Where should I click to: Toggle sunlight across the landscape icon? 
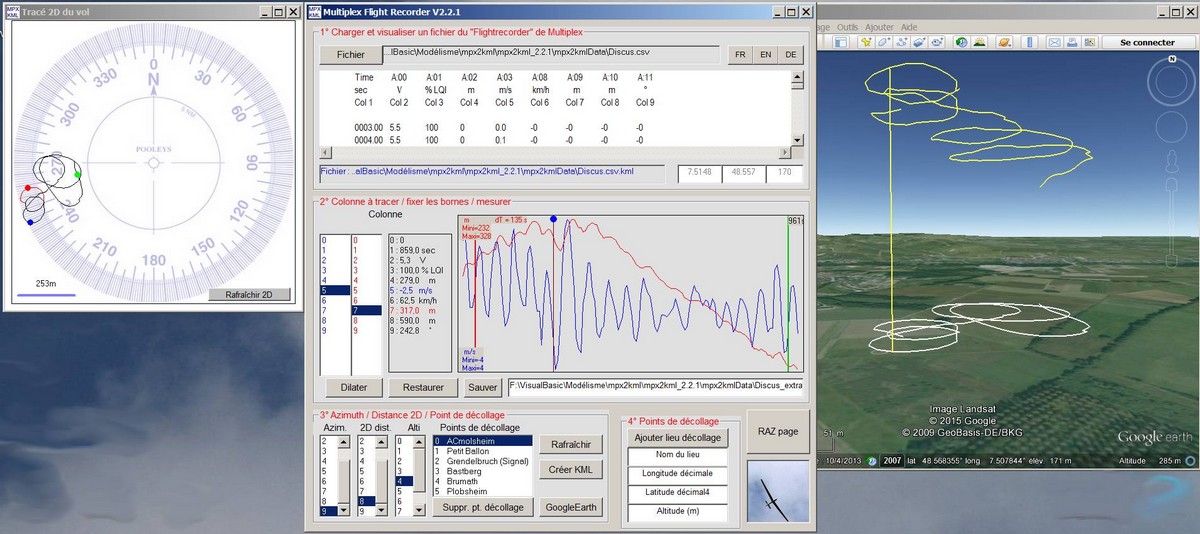pos(979,42)
